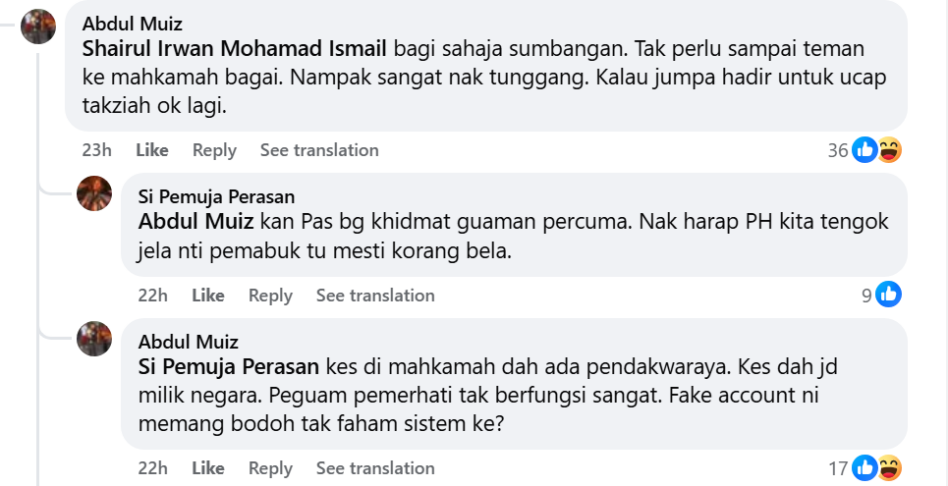Reply to Abdul Muiz's top comment

point(214,150)
